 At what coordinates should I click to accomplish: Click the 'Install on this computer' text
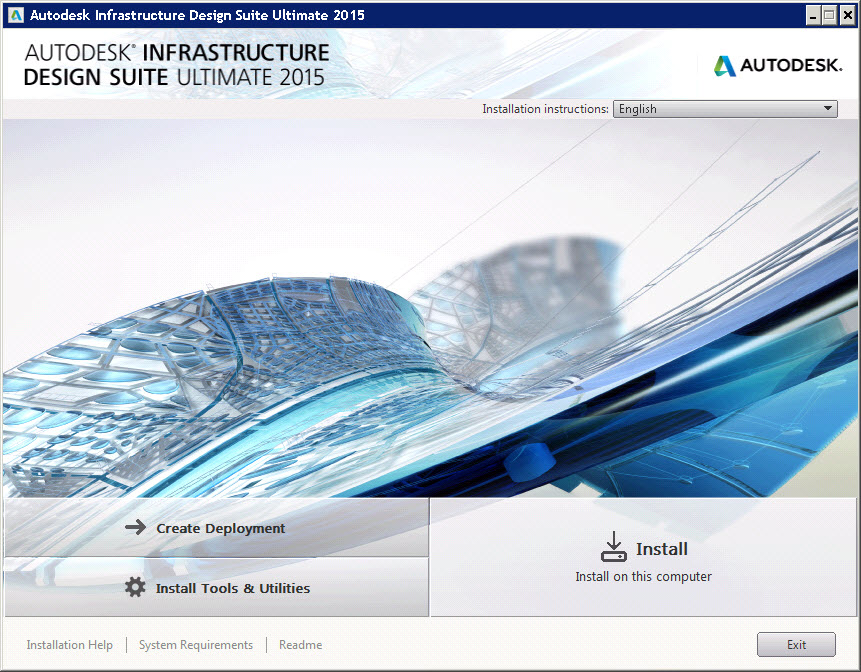644,576
